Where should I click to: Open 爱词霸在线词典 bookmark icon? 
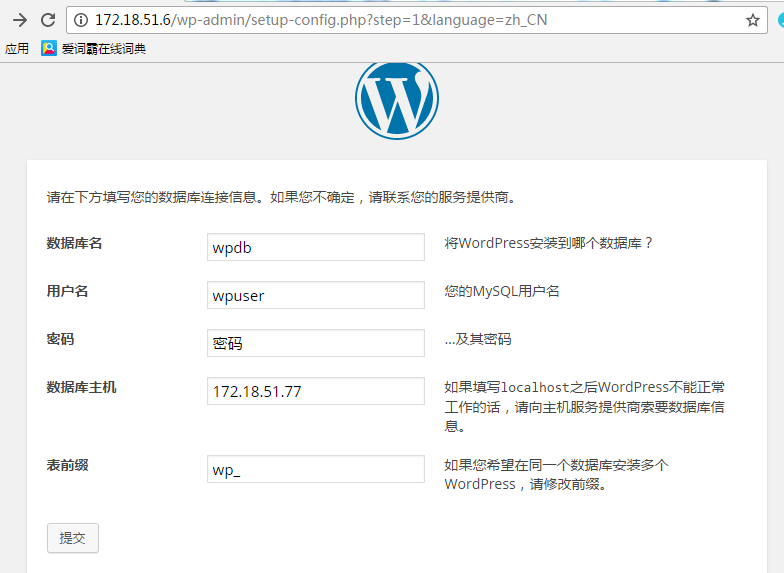pos(48,48)
